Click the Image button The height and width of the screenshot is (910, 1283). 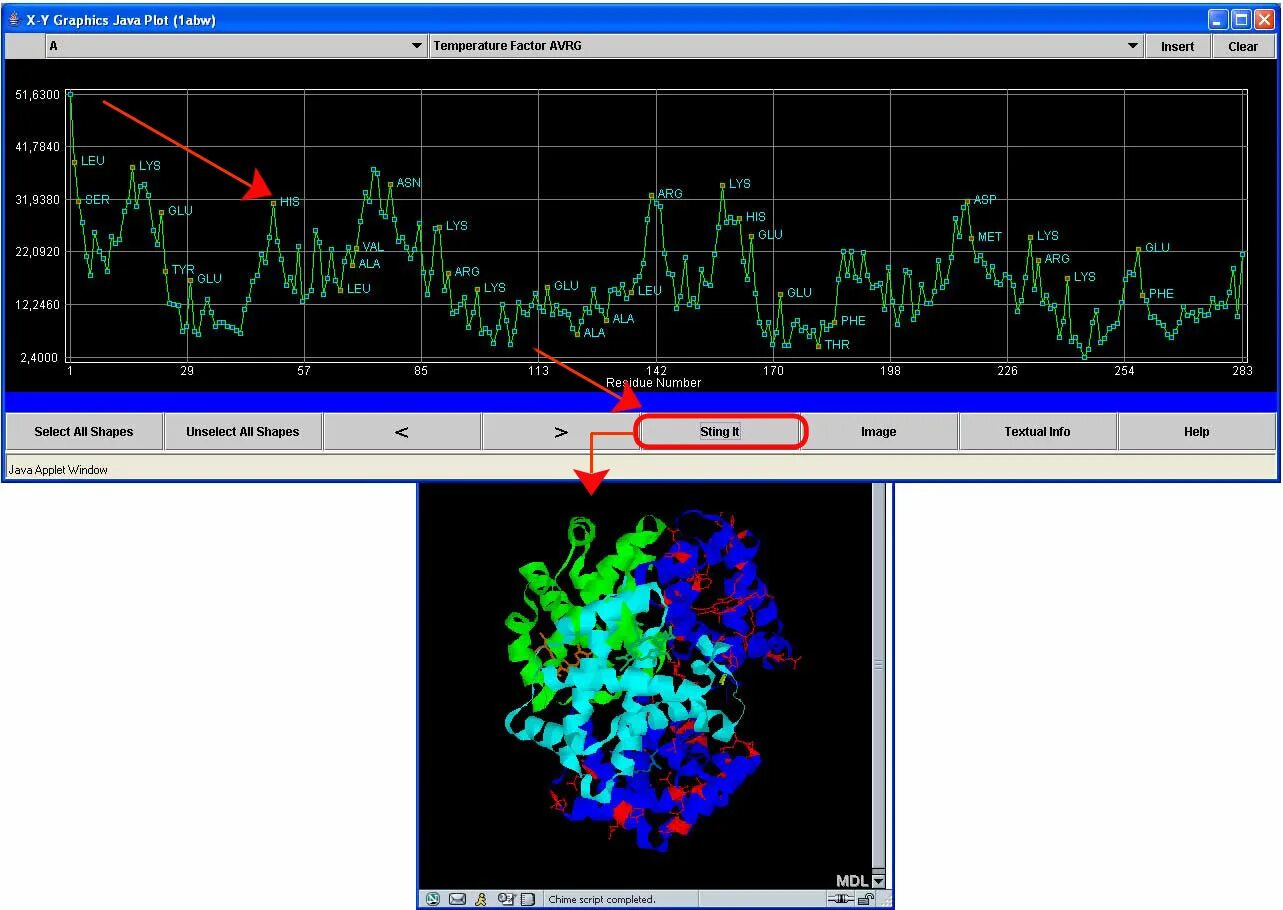pos(879,432)
